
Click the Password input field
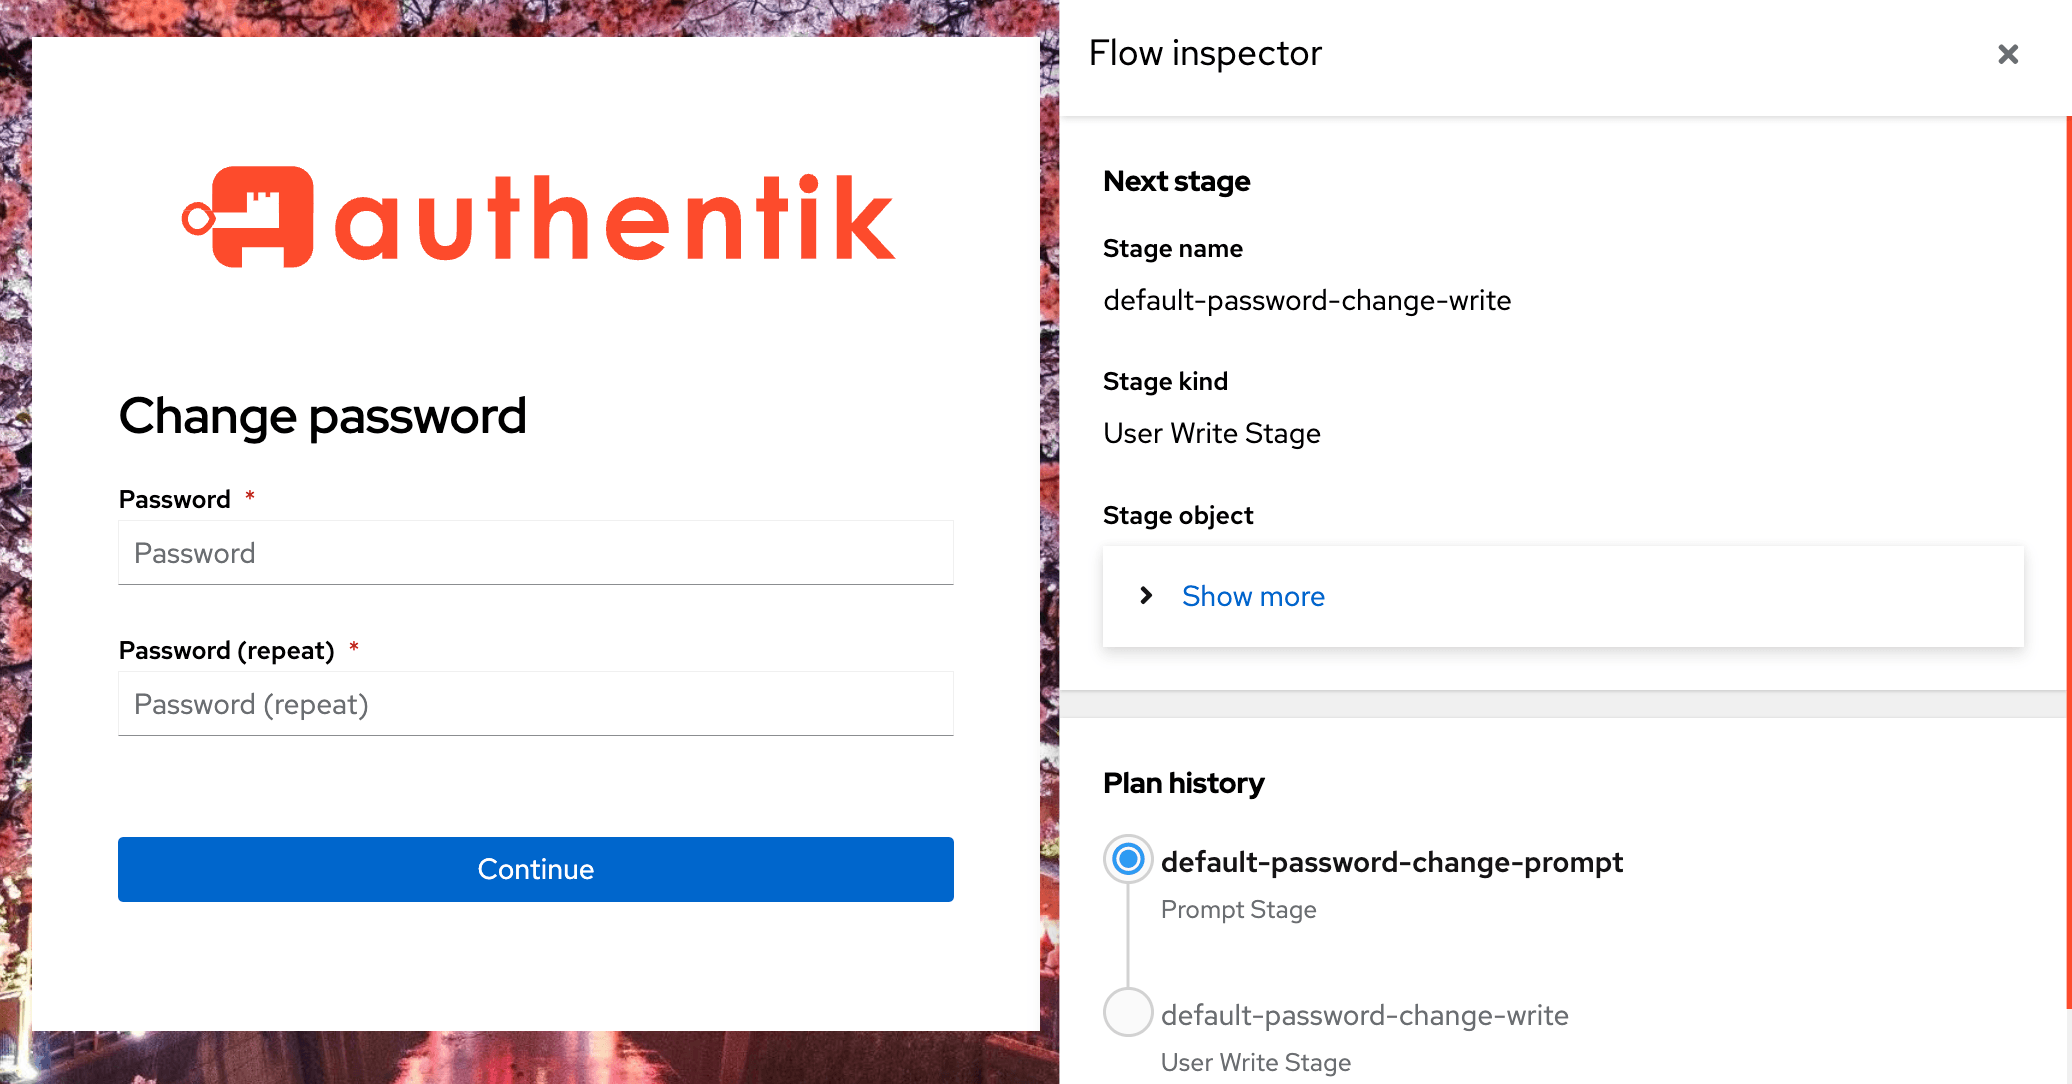click(x=535, y=553)
